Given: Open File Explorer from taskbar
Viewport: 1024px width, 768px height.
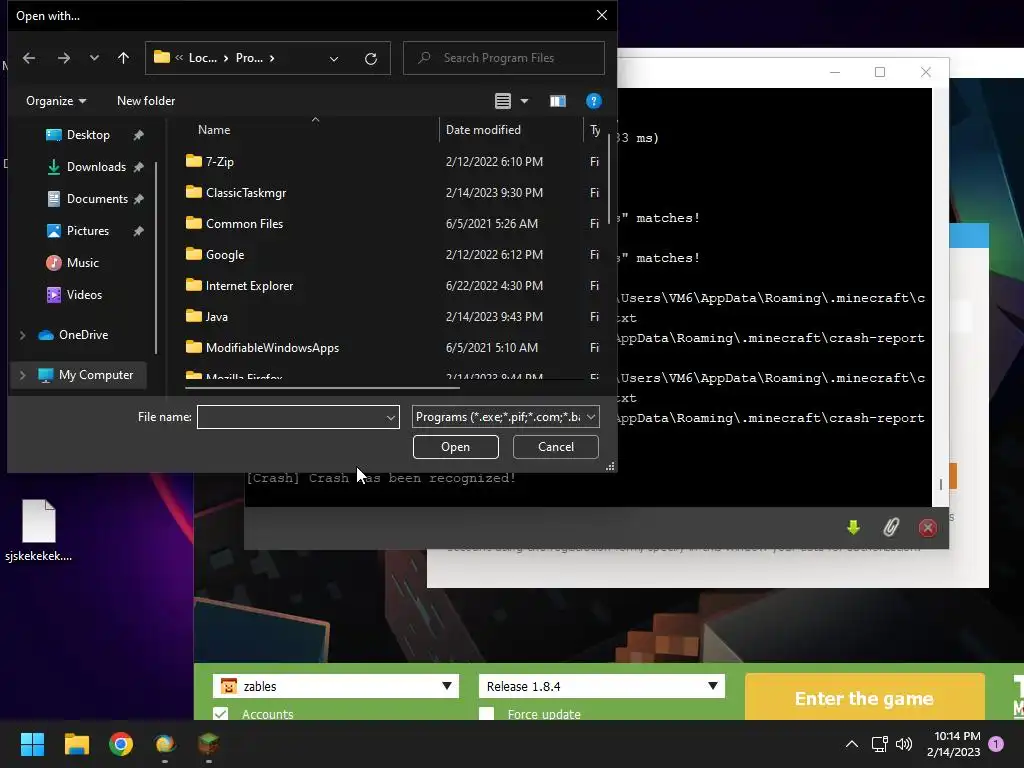Looking at the screenshot, I should [76, 744].
